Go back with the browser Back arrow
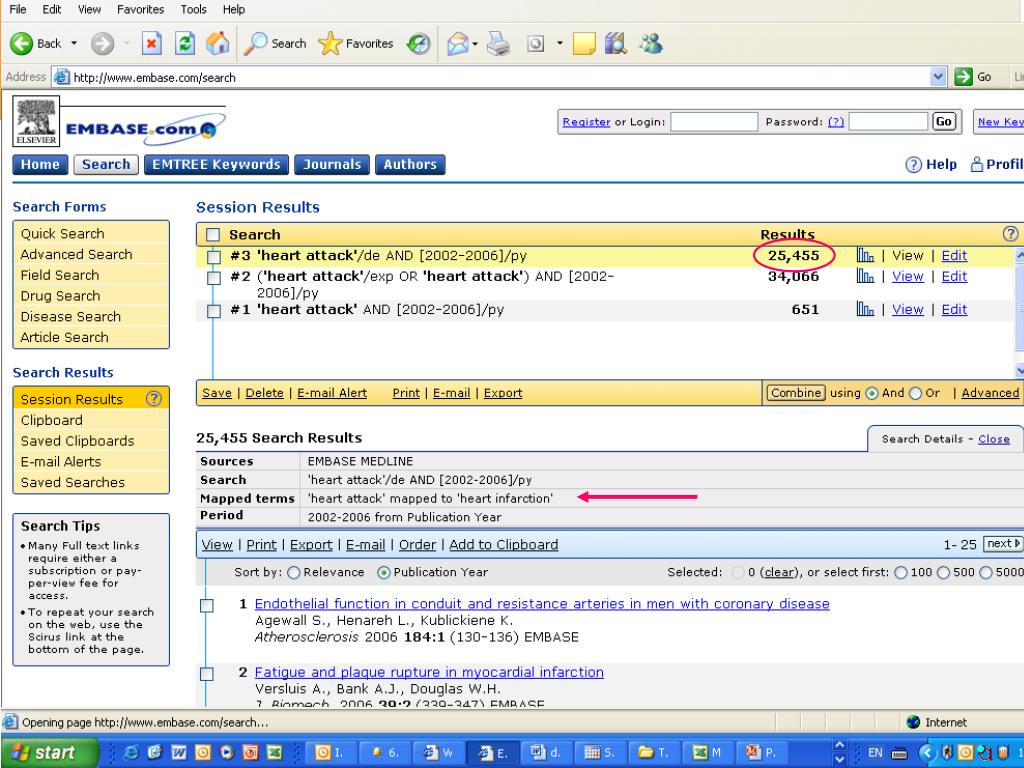The height and width of the screenshot is (768, 1024). point(22,44)
